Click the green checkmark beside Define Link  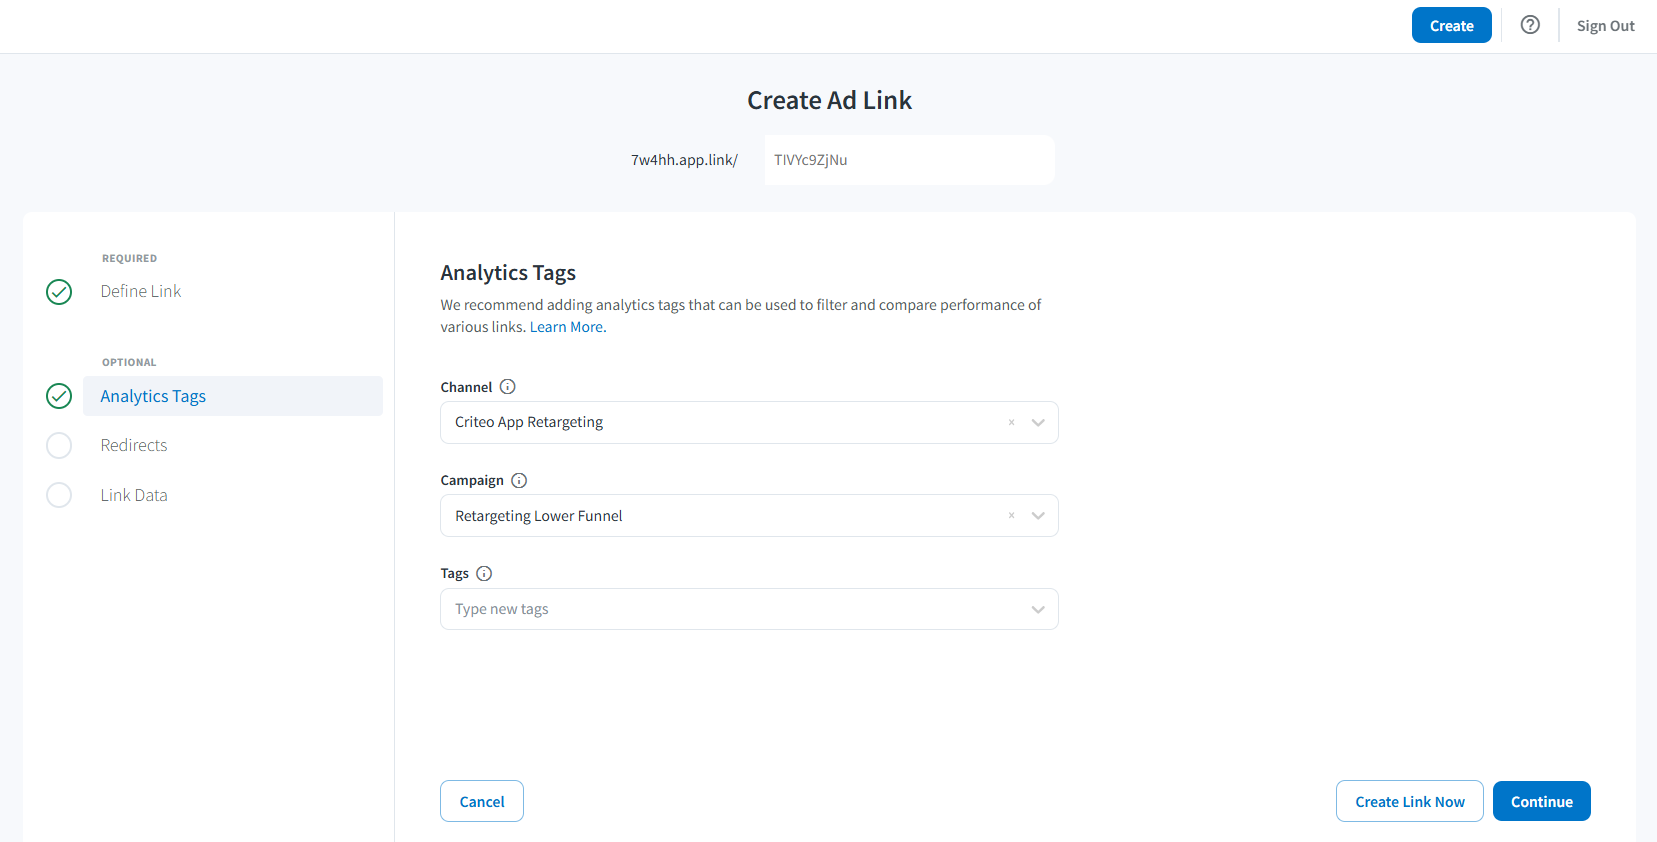[59, 292]
